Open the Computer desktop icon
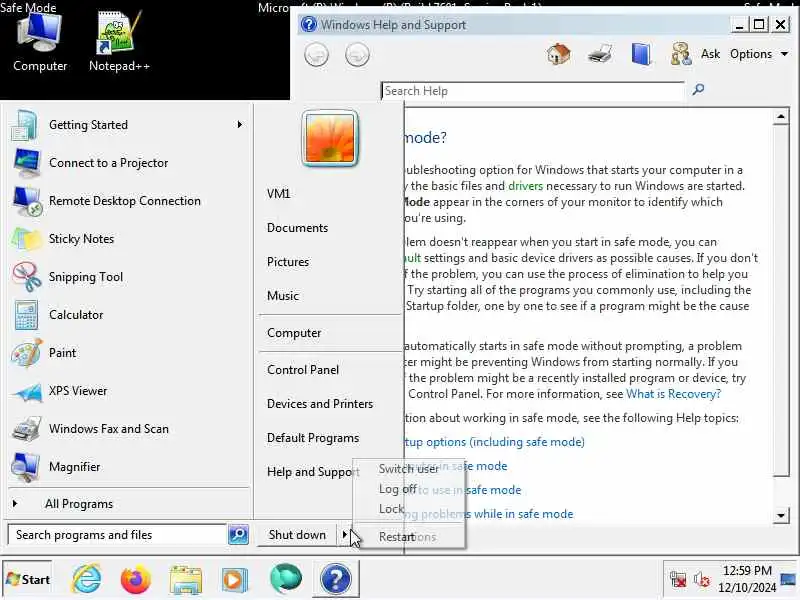This screenshot has height=600, width=800. tap(39, 42)
